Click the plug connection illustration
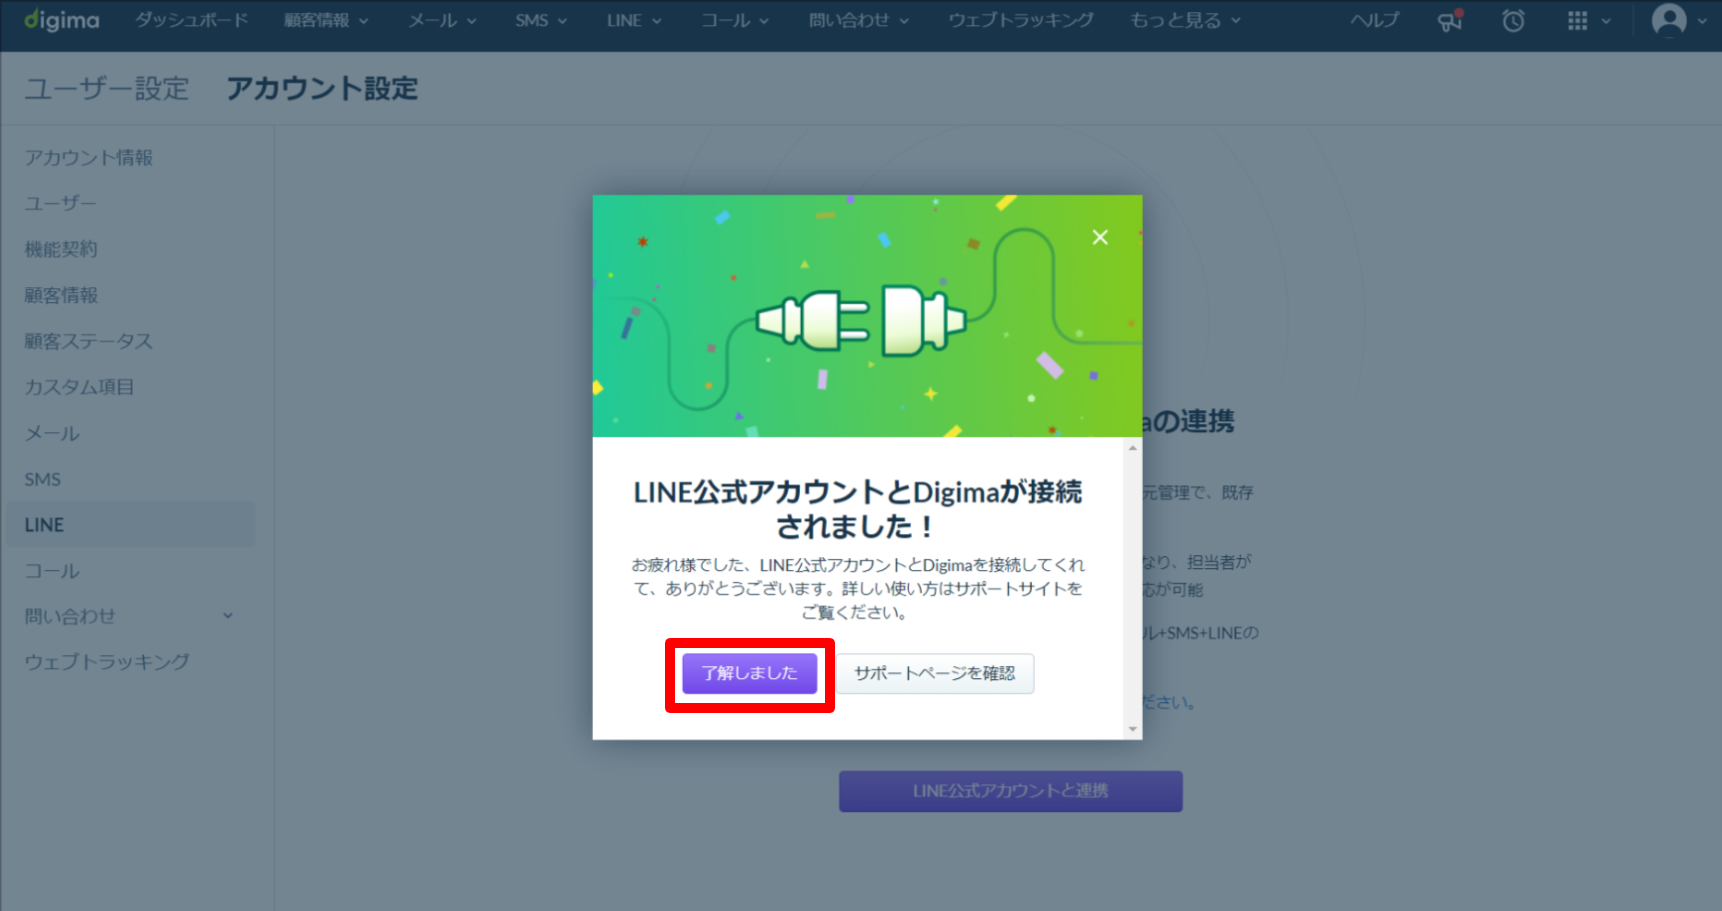The height and width of the screenshot is (911, 1722). (x=861, y=321)
